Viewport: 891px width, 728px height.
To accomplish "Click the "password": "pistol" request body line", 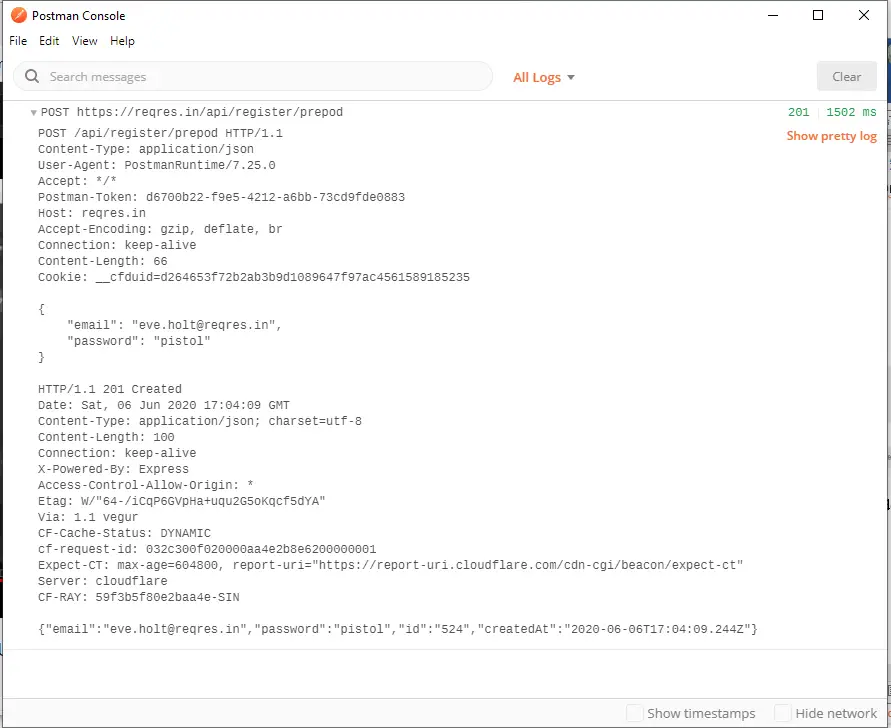I will pos(139,341).
